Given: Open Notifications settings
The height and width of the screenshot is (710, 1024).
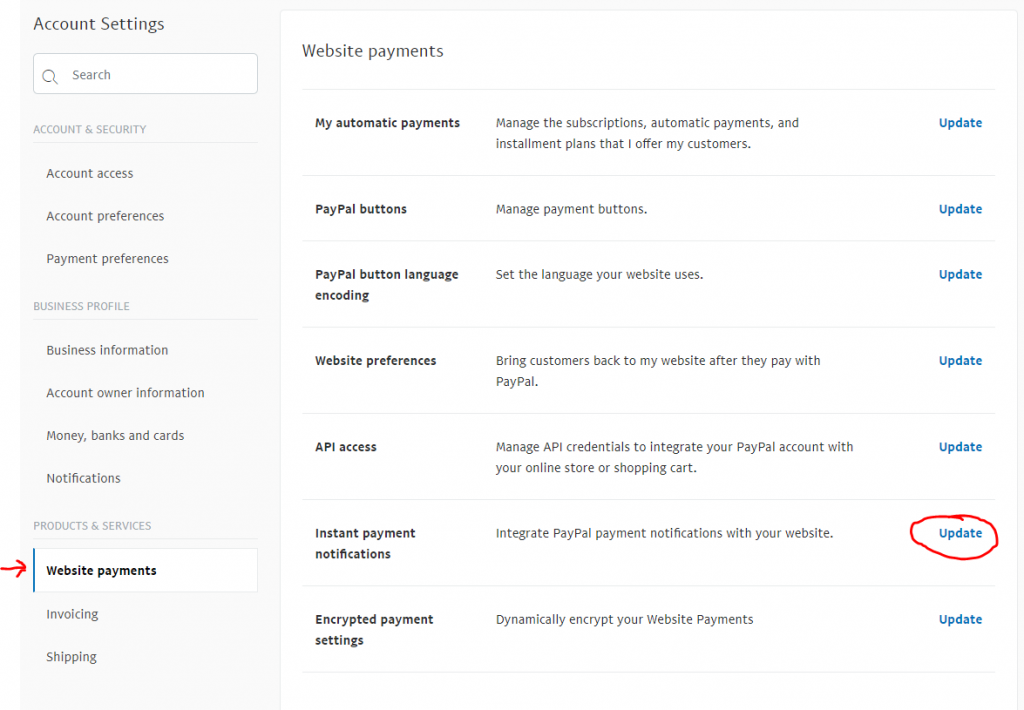Looking at the screenshot, I should (84, 478).
